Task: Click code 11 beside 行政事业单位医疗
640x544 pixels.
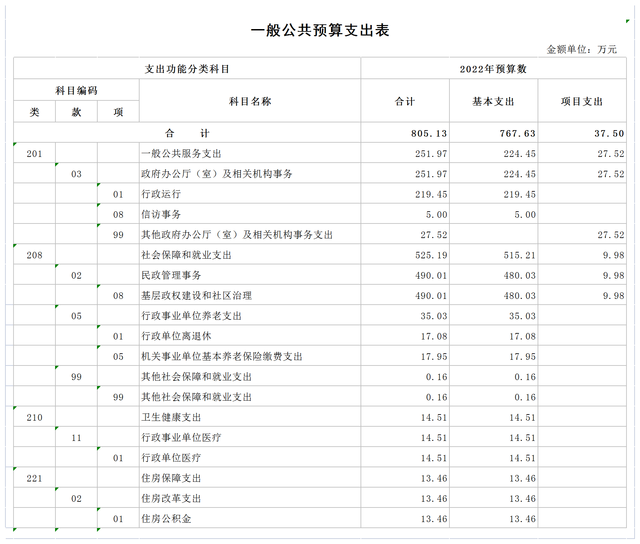Action: click(76, 438)
